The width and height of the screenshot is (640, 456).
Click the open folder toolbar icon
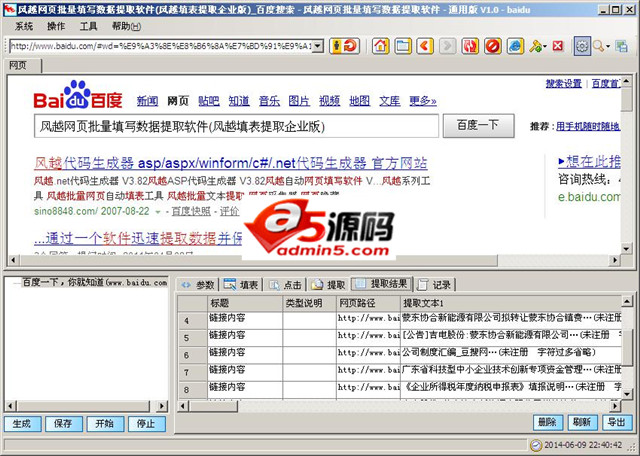coord(403,46)
